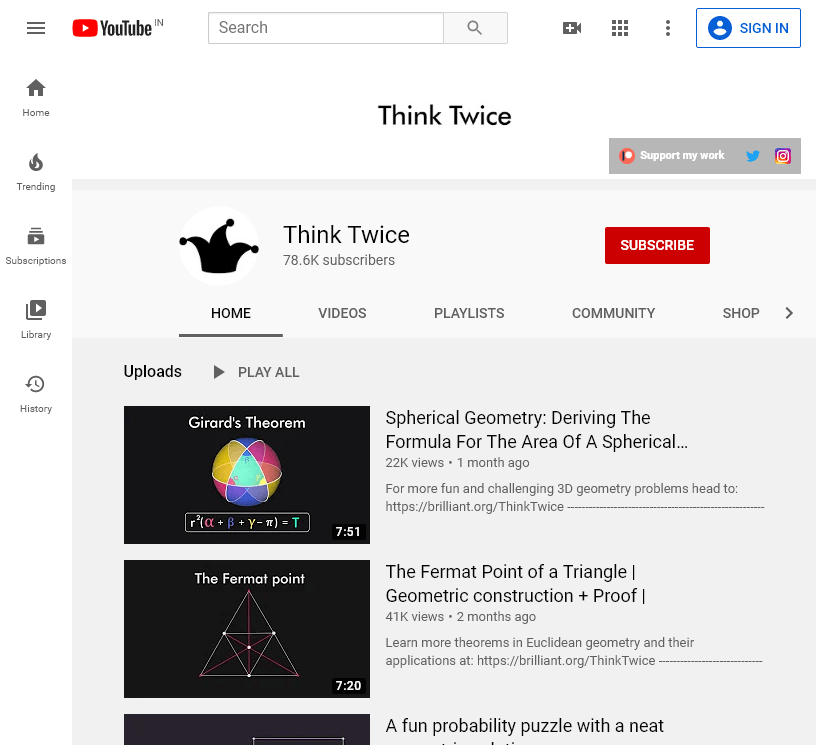The height and width of the screenshot is (745, 816).
Task: Click the Uploads section heading
Action: point(152,371)
